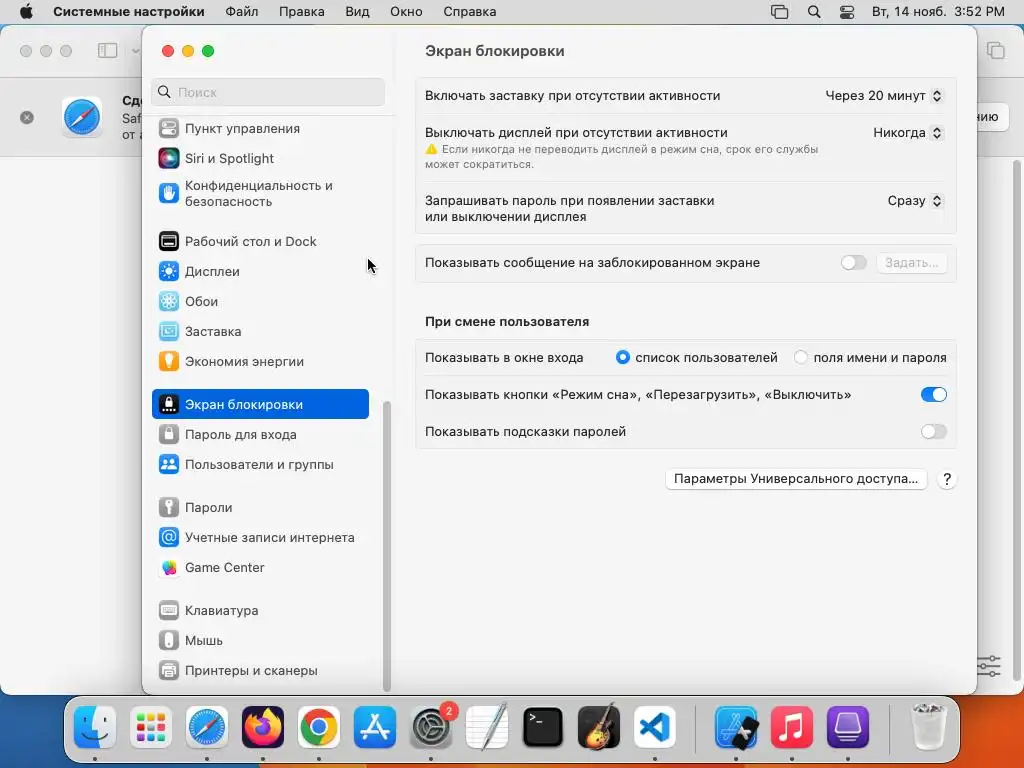1024x768 pixels.
Task: Open Simulator app from the Dock
Action: [x=736, y=727]
